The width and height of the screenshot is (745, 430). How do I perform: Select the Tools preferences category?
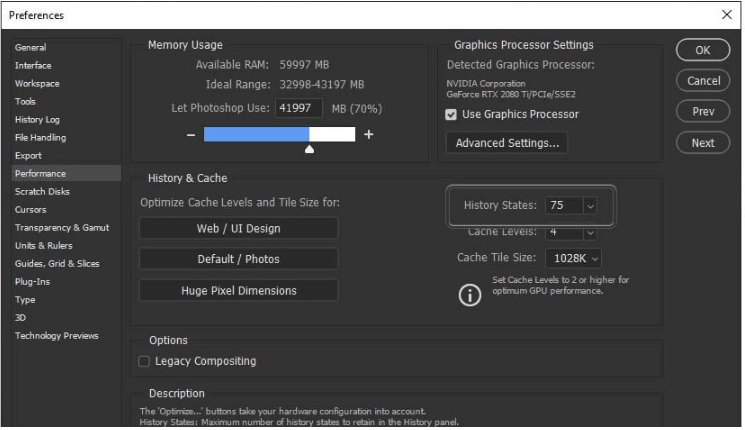[x=25, y=102]
